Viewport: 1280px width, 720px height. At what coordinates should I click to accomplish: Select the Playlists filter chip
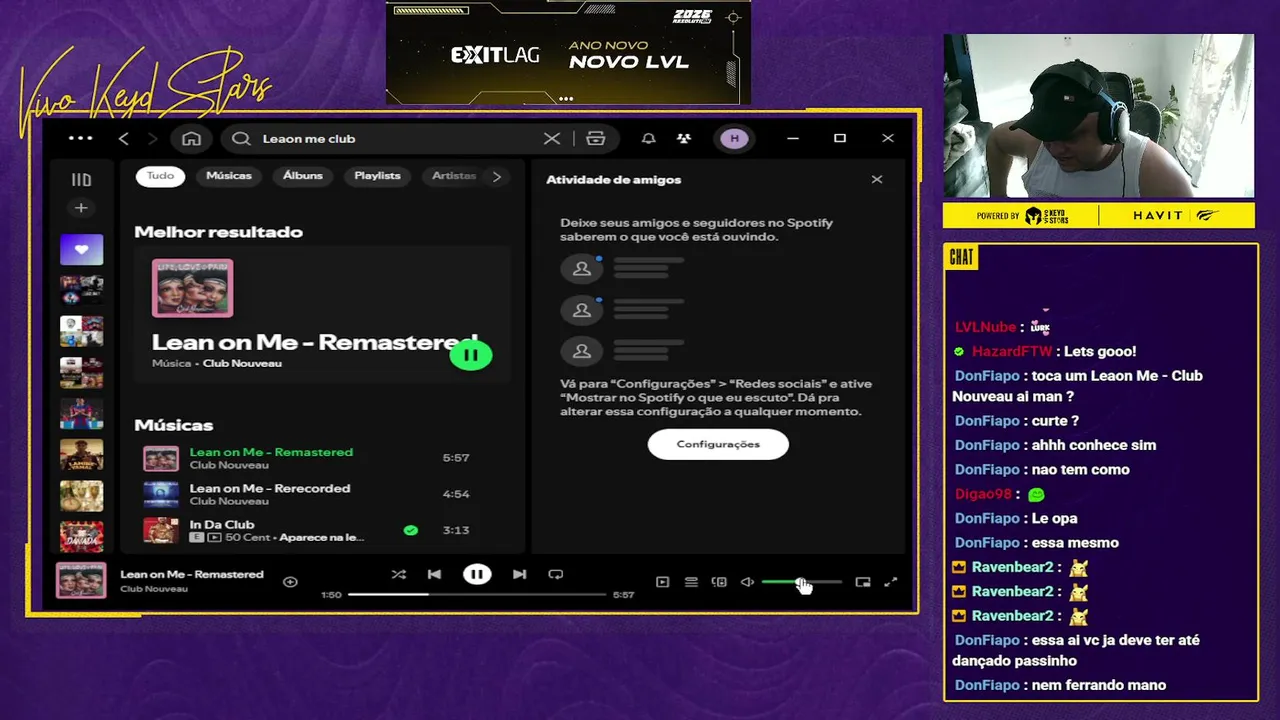377,176
